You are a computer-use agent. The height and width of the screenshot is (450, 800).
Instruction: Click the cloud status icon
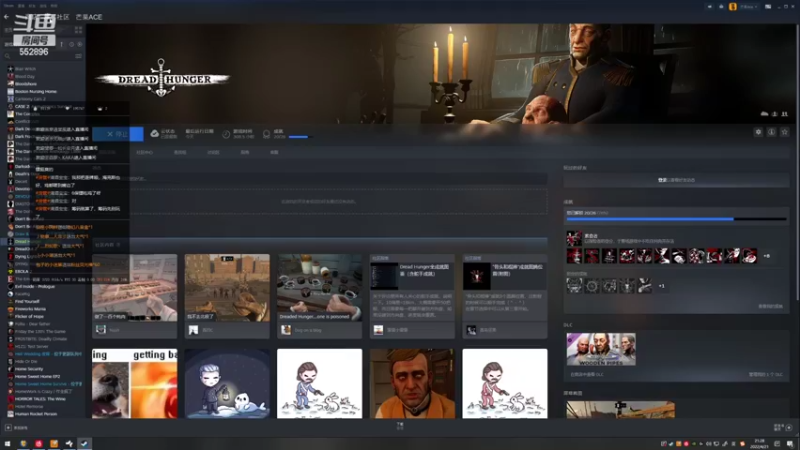[154, 134]
